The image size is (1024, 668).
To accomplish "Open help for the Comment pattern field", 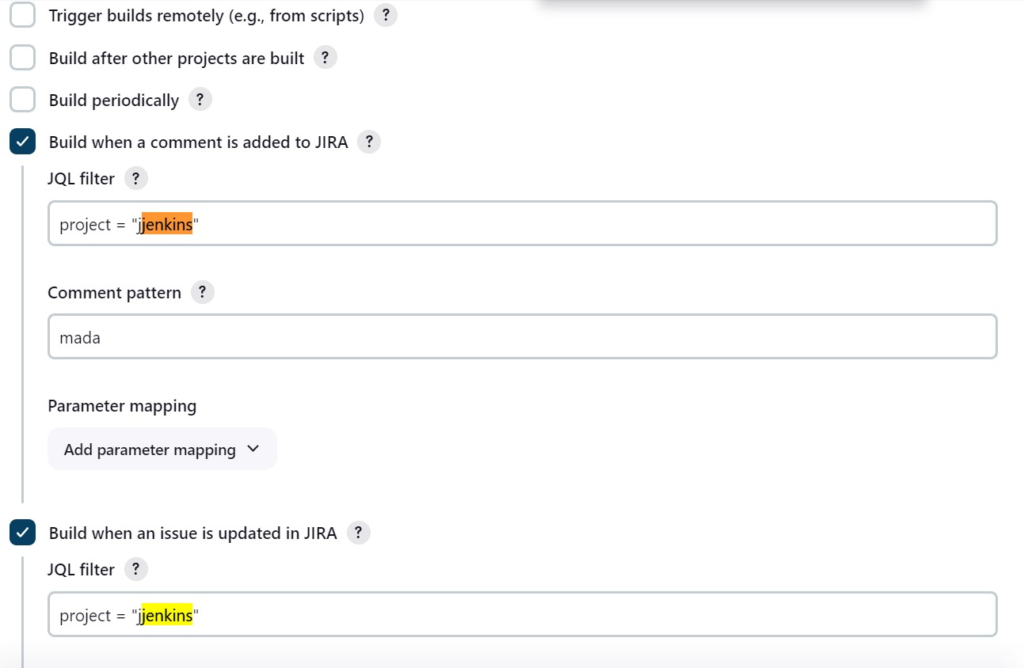I will (202, 292).
